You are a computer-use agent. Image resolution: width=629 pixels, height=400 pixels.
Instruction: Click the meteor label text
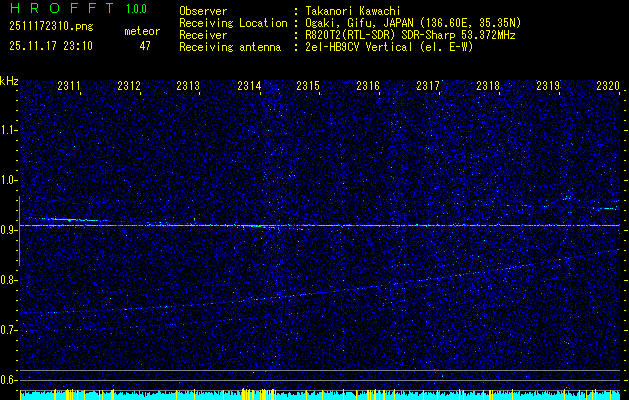pyautogui.click(x=142, y=32)
